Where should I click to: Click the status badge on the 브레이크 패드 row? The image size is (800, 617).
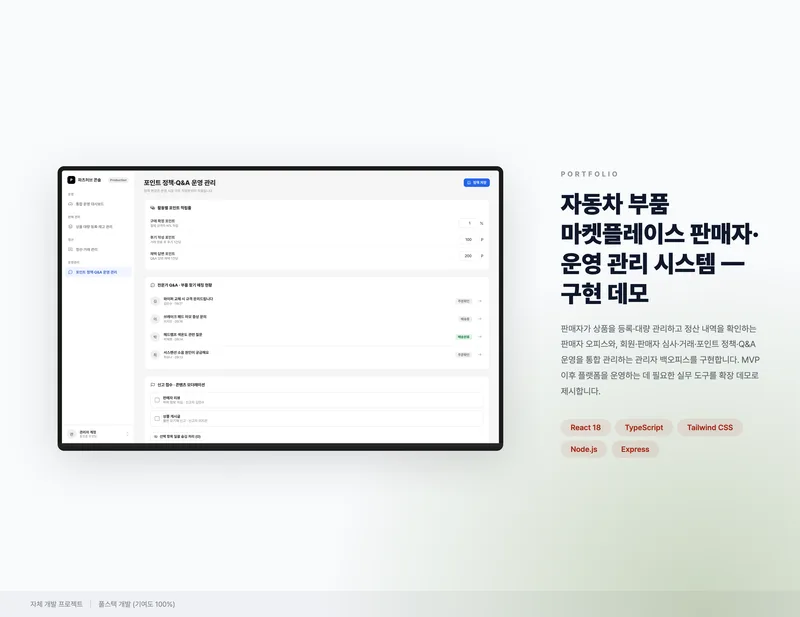pos(465,319)
